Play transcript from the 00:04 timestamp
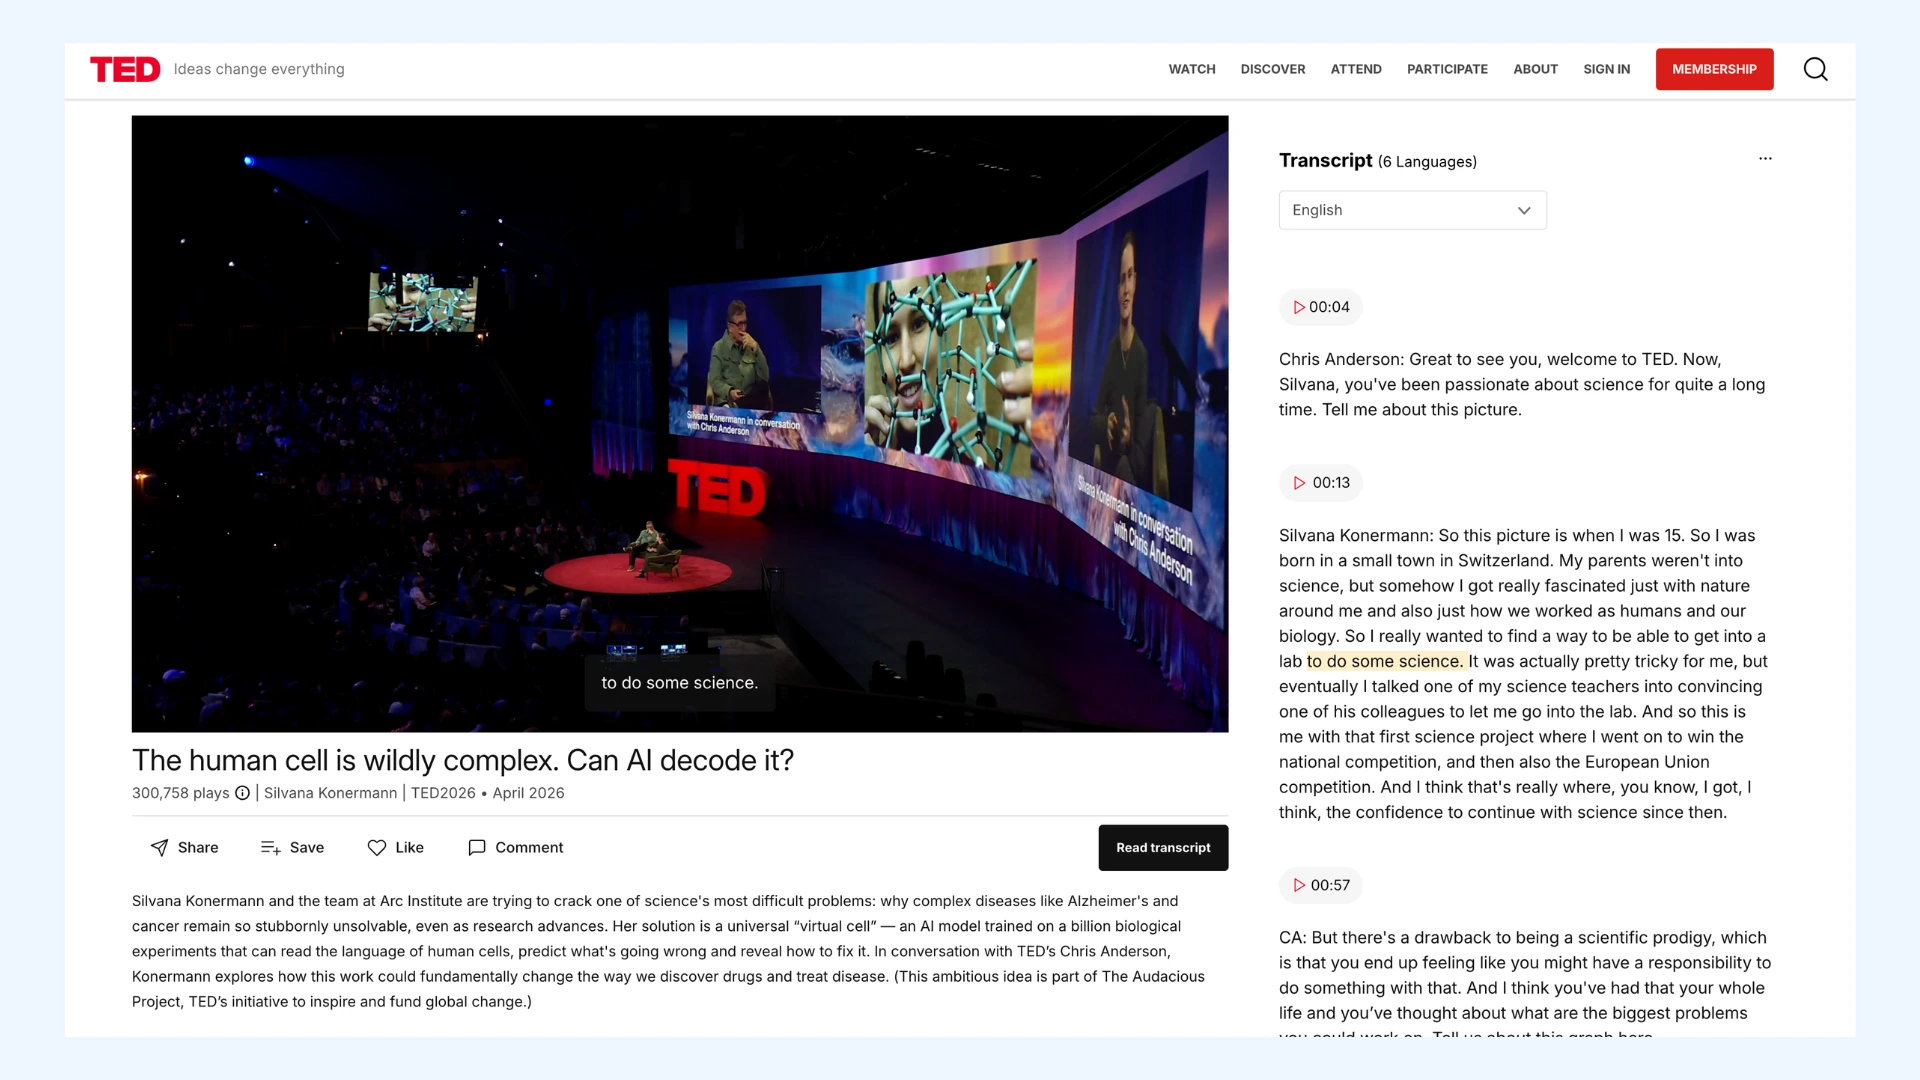The height and width of the screenshot is (1080, 1920). tap(1321, 307)
